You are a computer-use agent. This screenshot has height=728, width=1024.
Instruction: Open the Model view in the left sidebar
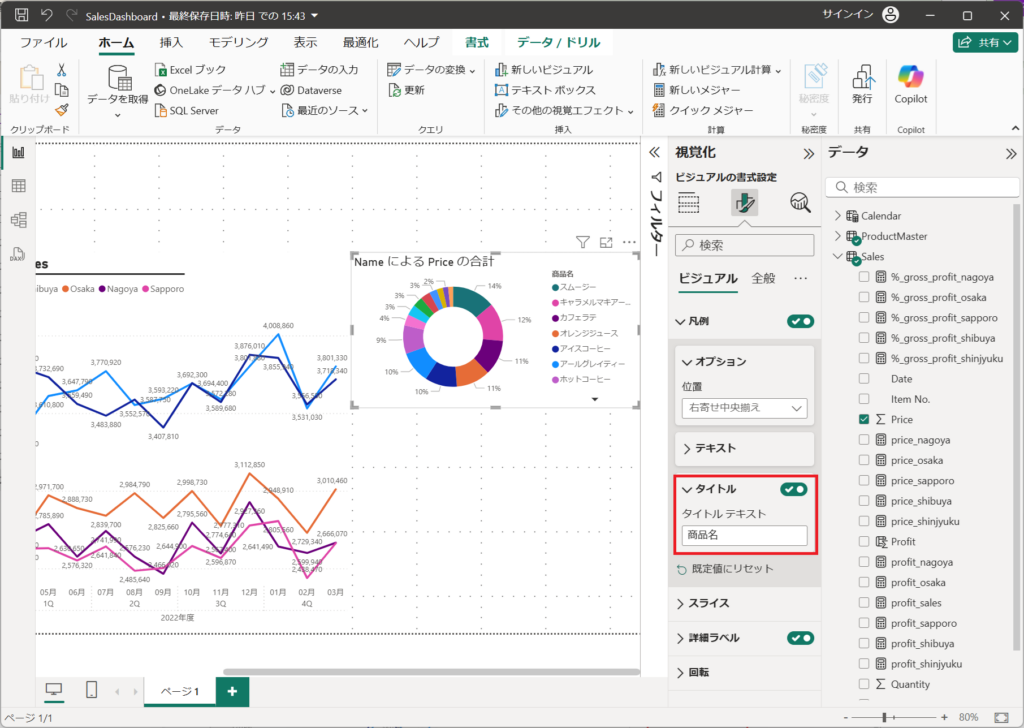pos(18,220)
